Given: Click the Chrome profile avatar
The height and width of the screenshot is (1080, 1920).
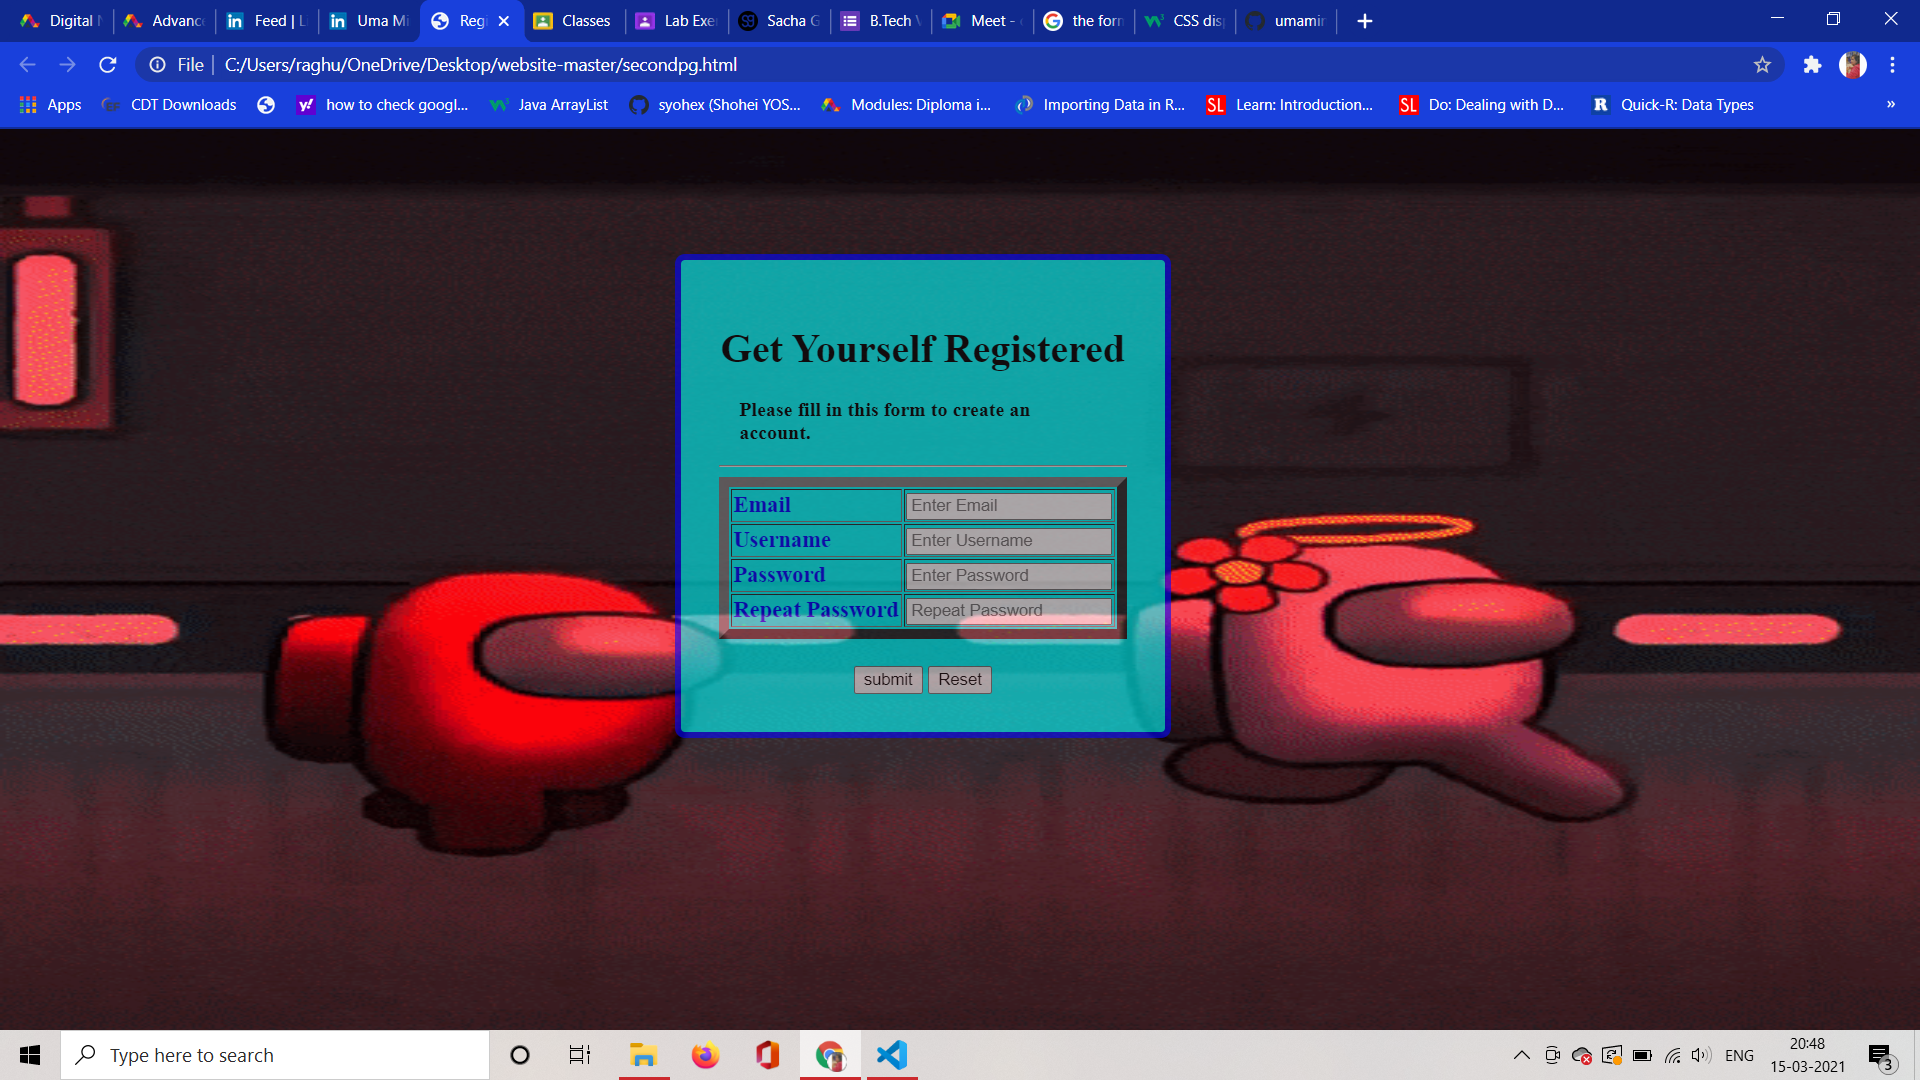Looking at the screenshot, I should click(x=1853, y=64).
